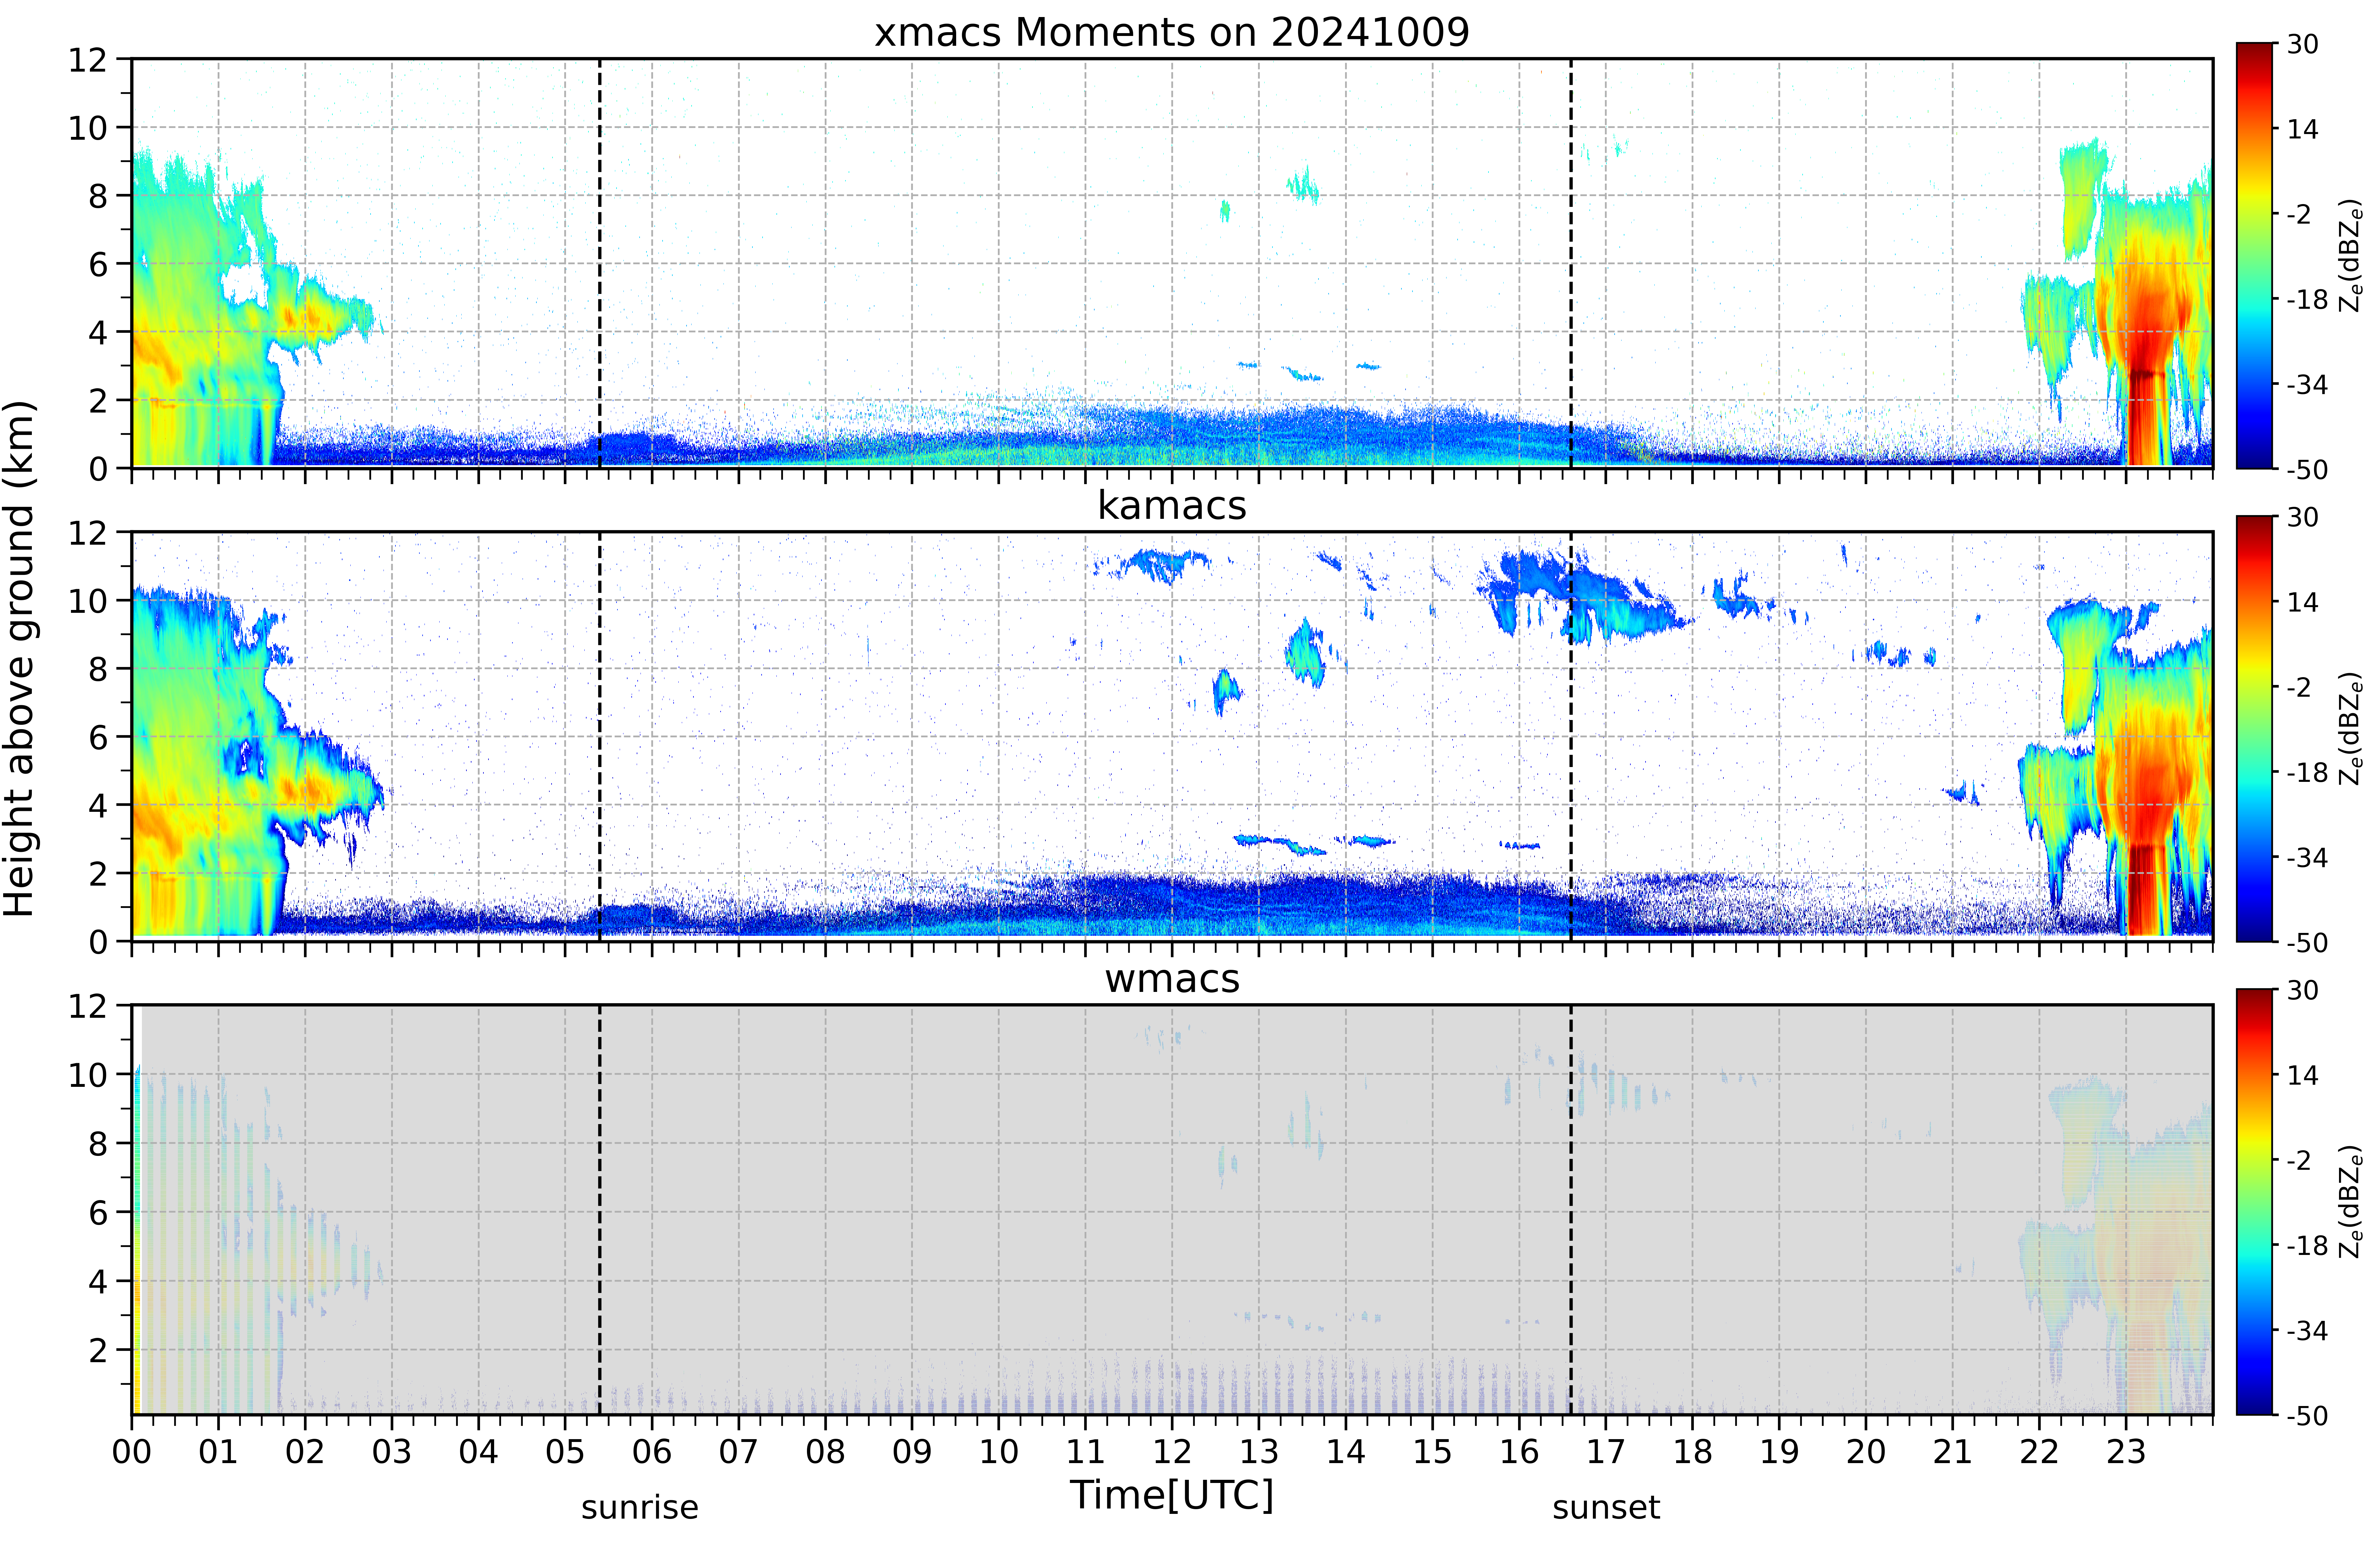This screenshot has height=1541, width=2380.
Task: Click the '30' label on xmacs color bar
Action: [x=2303, y=44]
